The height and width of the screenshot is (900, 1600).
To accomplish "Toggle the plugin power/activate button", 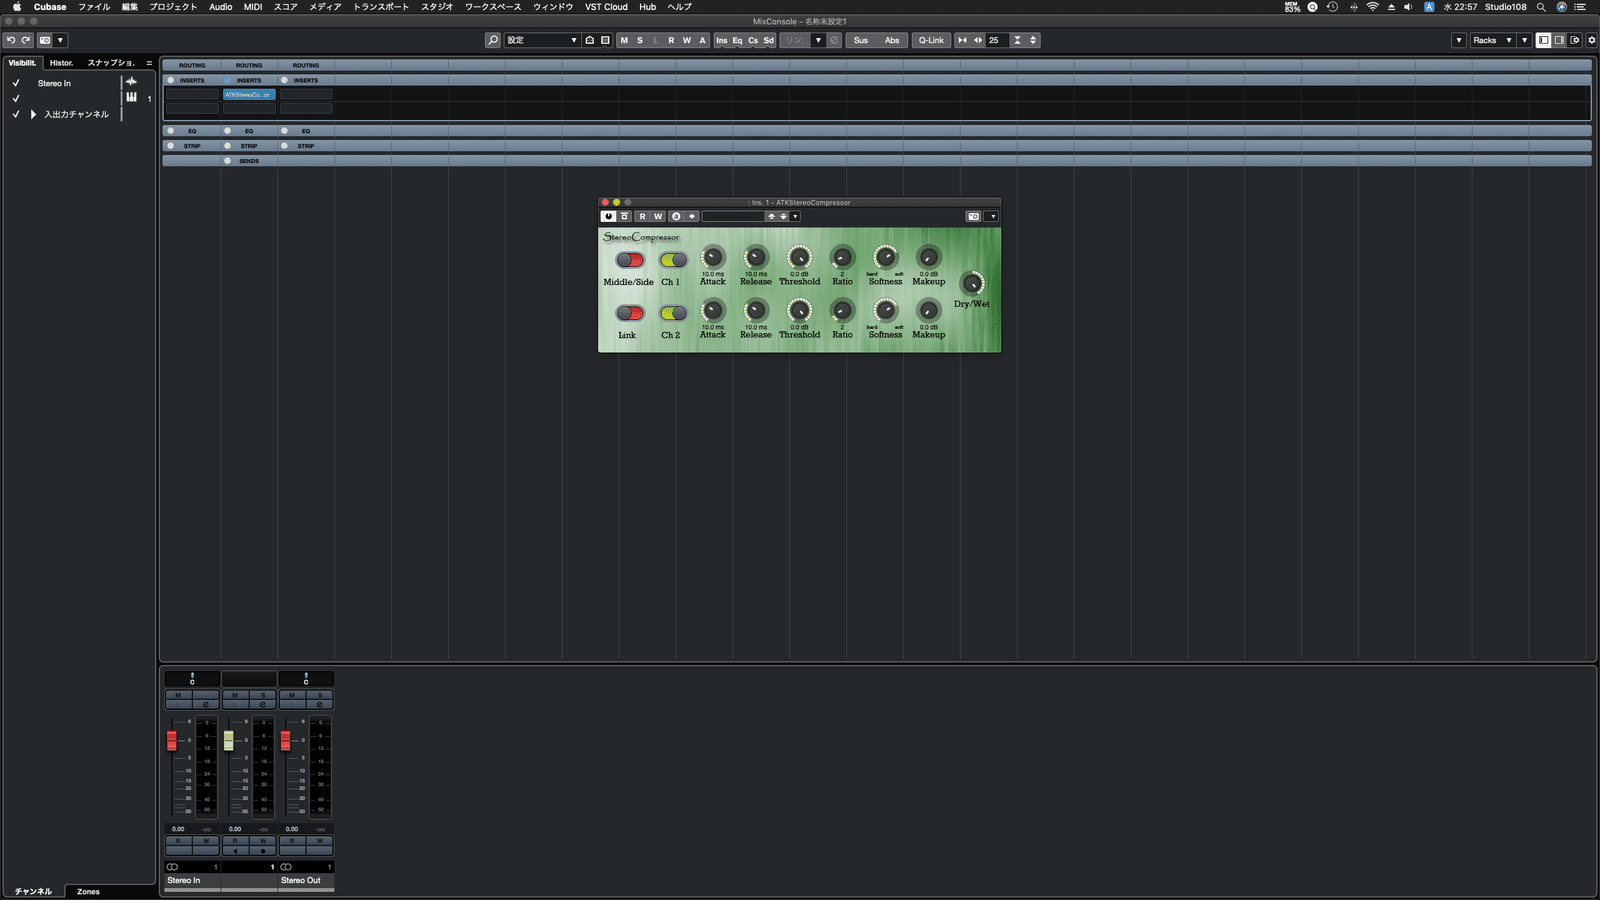I will (x=608, y=216).
